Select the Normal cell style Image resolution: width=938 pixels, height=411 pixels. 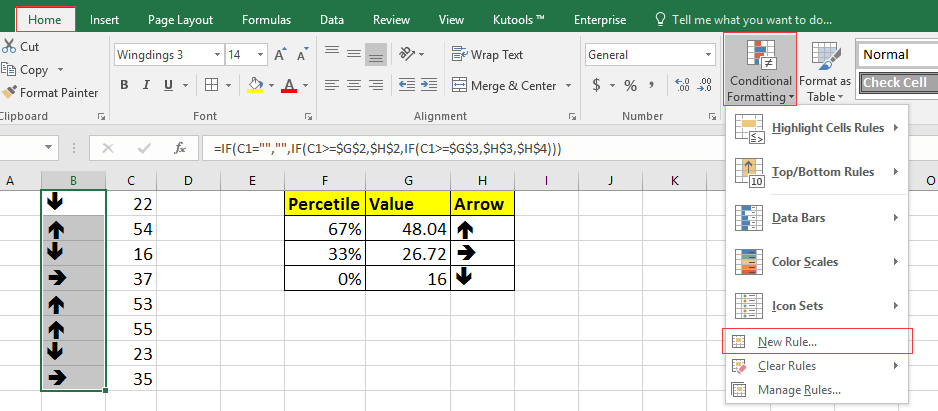(897, 54)
